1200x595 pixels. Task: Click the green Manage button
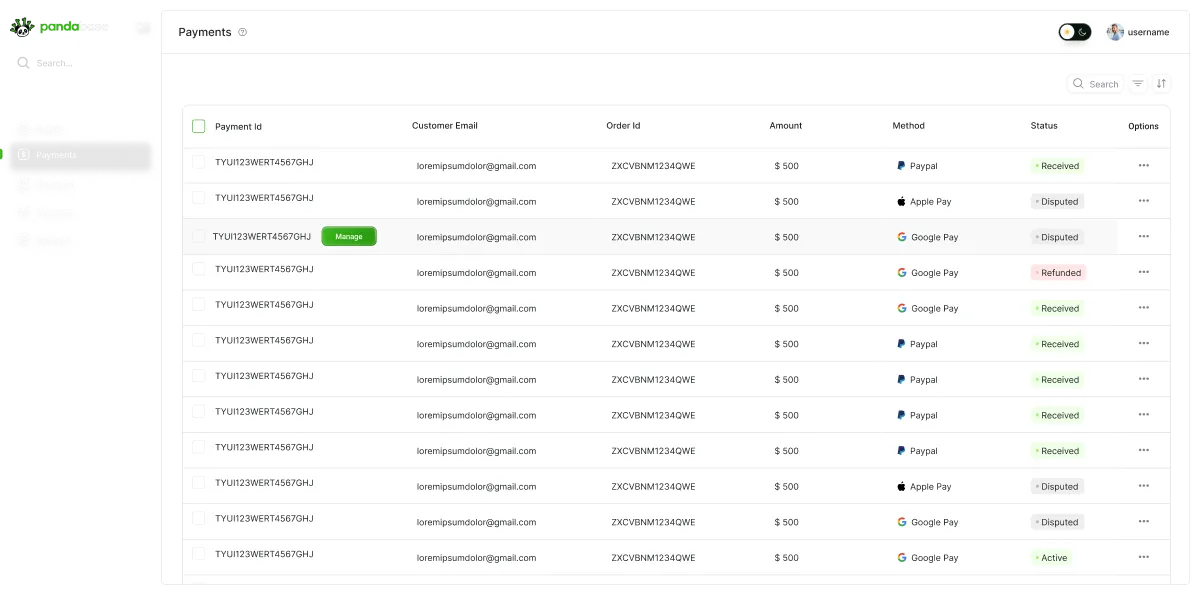(x=349, y=237)
